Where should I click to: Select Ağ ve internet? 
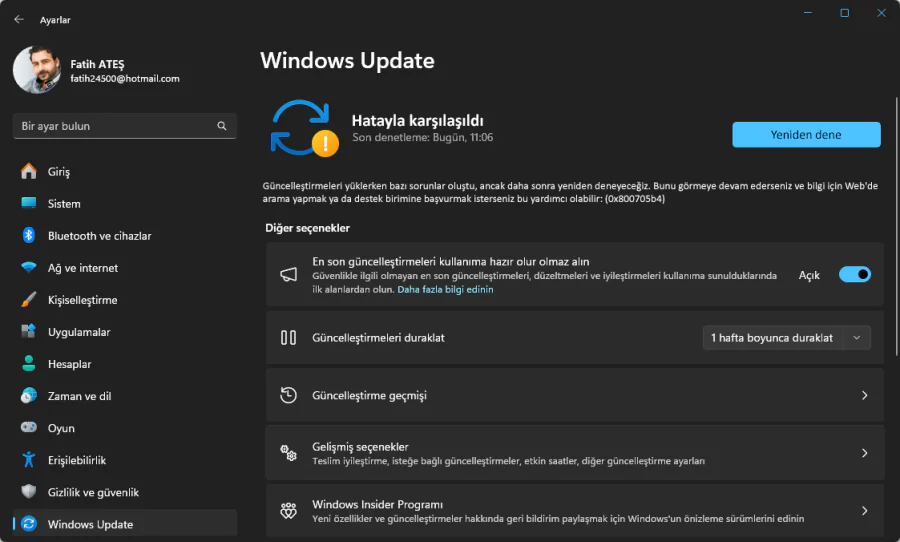point(83,268)
